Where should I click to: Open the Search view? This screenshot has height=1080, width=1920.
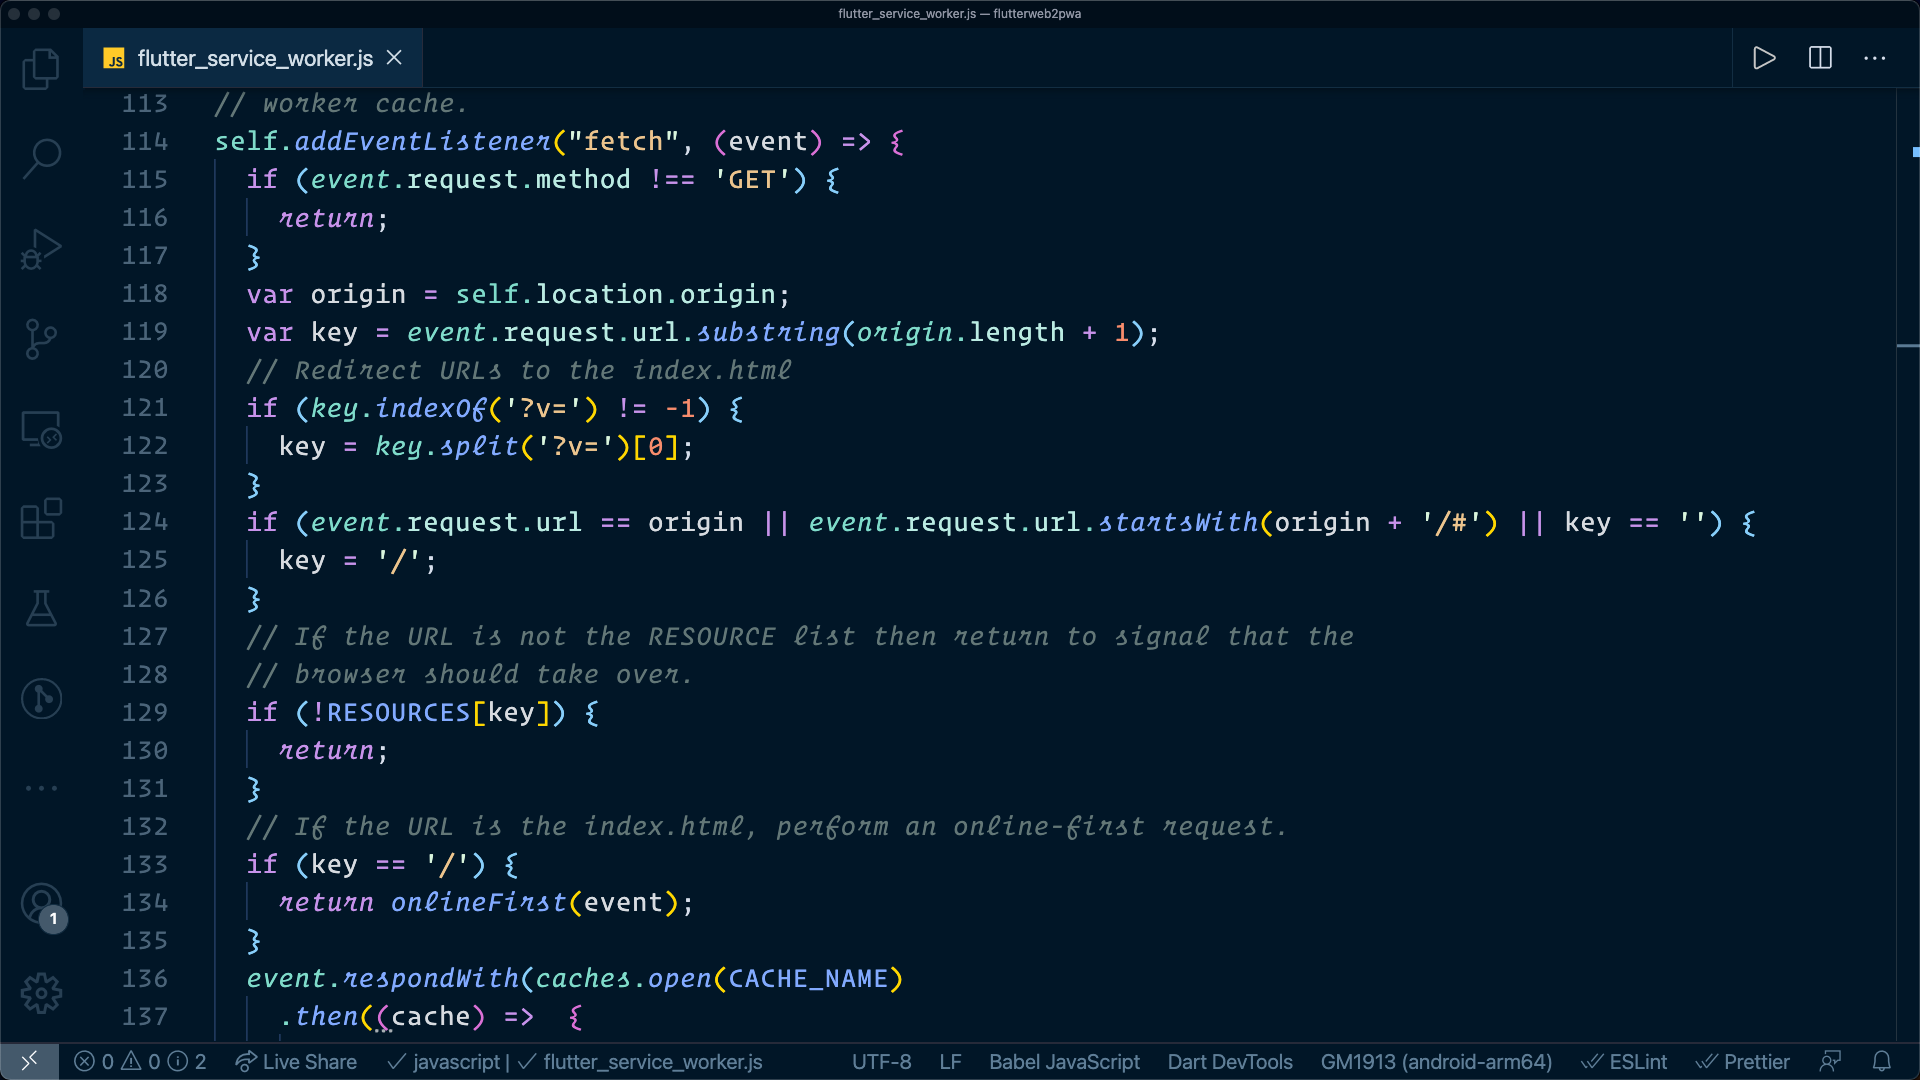[41, 158]
